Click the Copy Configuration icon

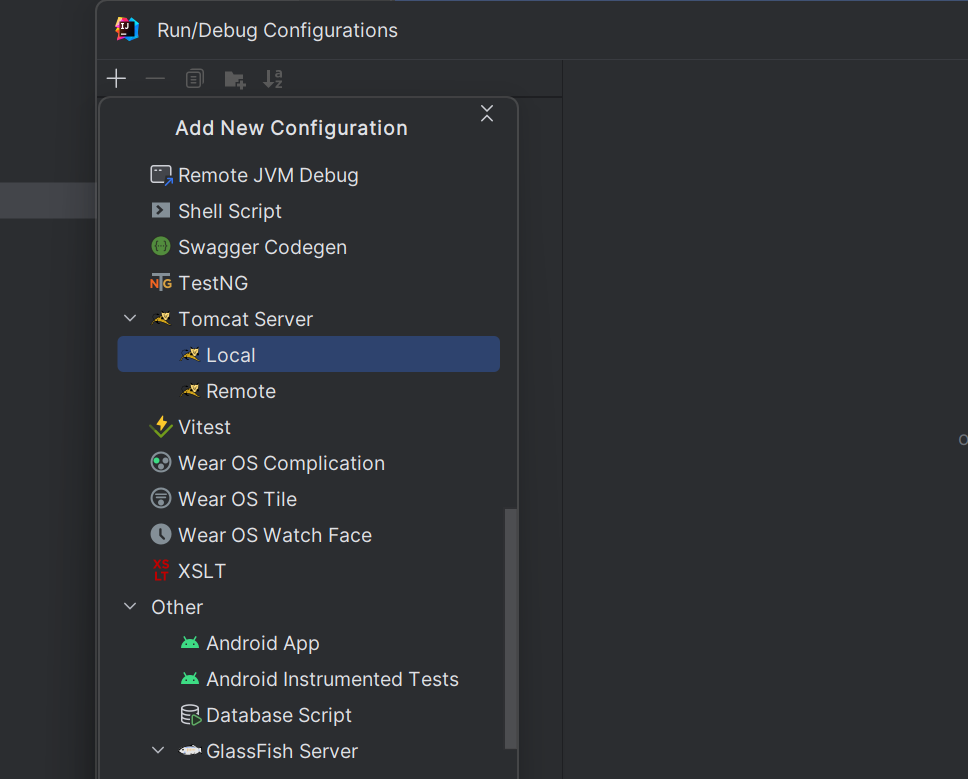tap(195, 79)
